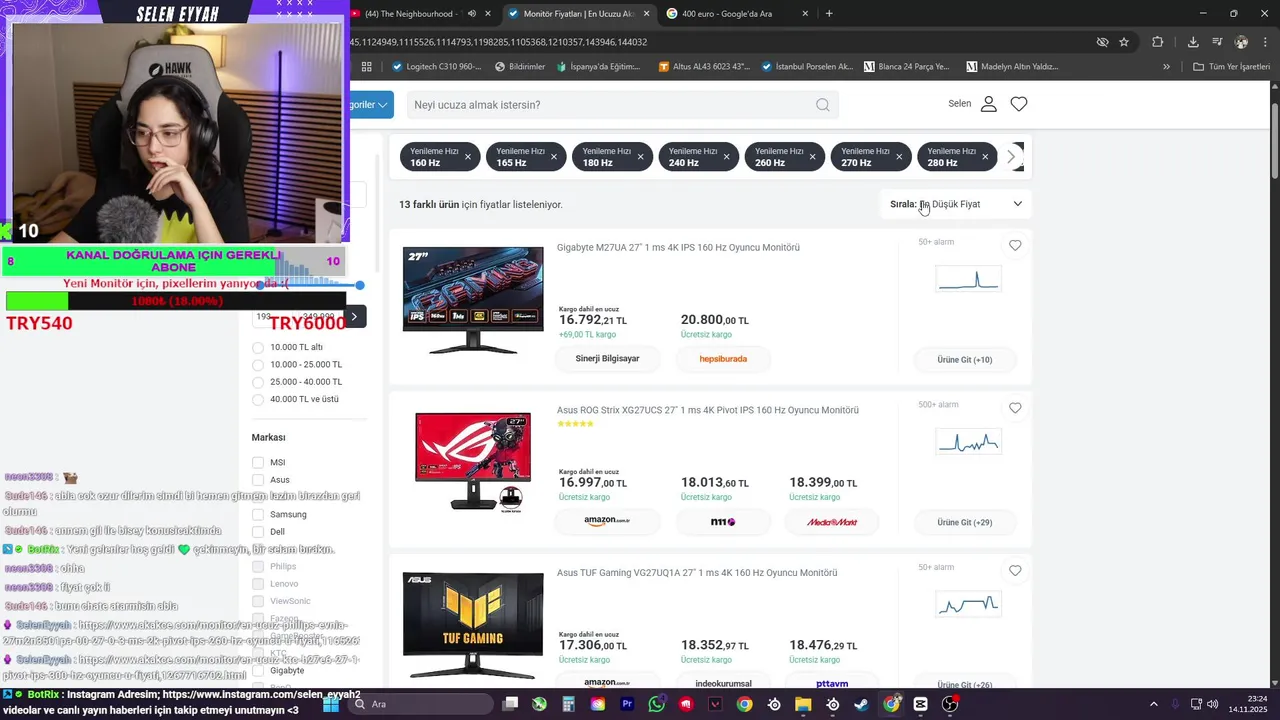
Task: Click Ürüne Git (+10) for Gigabyte monitor
Action: (965, 360)
